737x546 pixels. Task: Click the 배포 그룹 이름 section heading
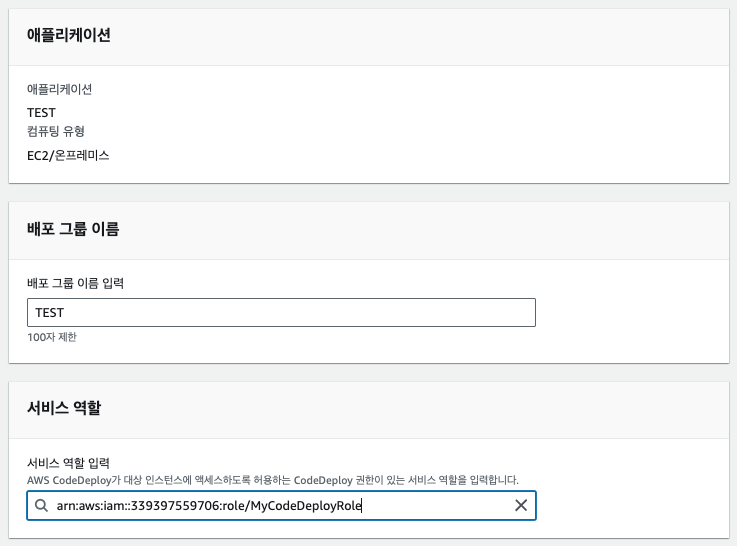73,229
